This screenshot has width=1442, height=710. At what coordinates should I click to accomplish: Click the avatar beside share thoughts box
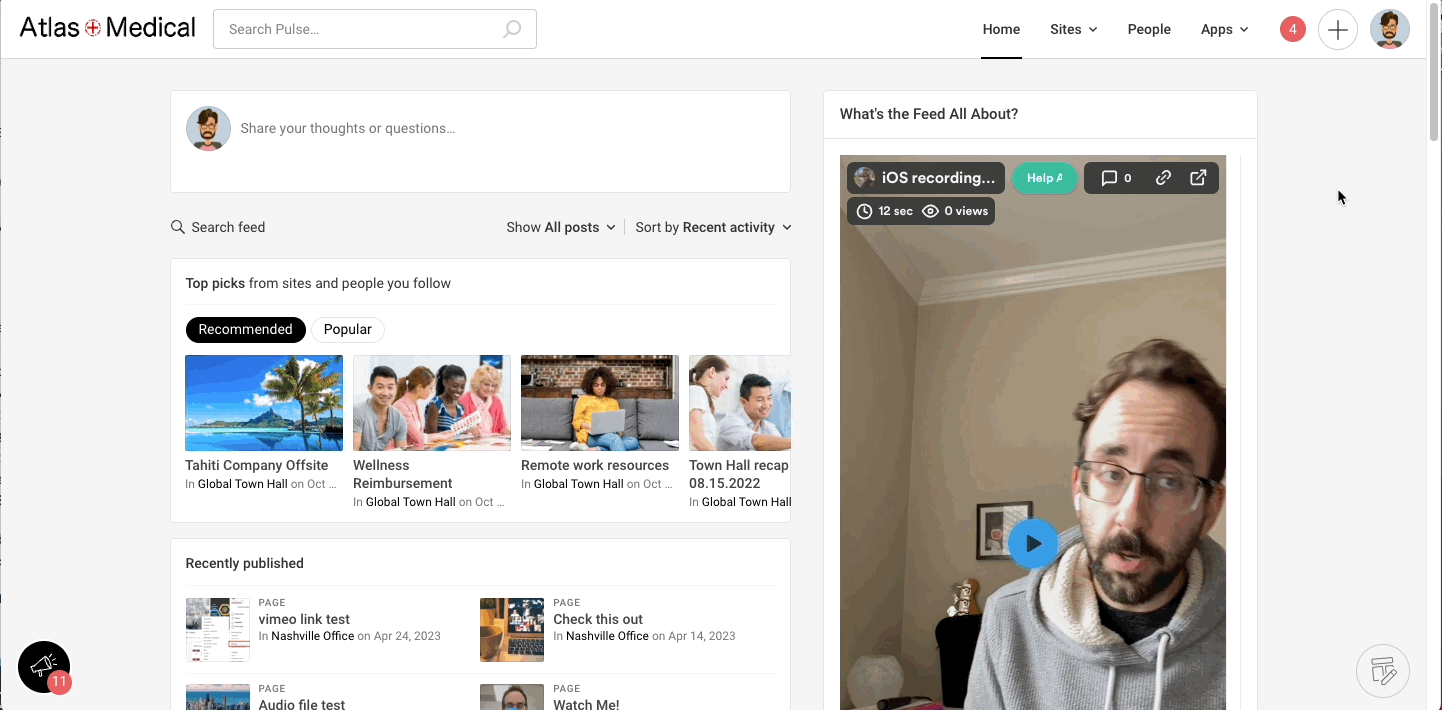pyautogui.click(x=208, y=128)
